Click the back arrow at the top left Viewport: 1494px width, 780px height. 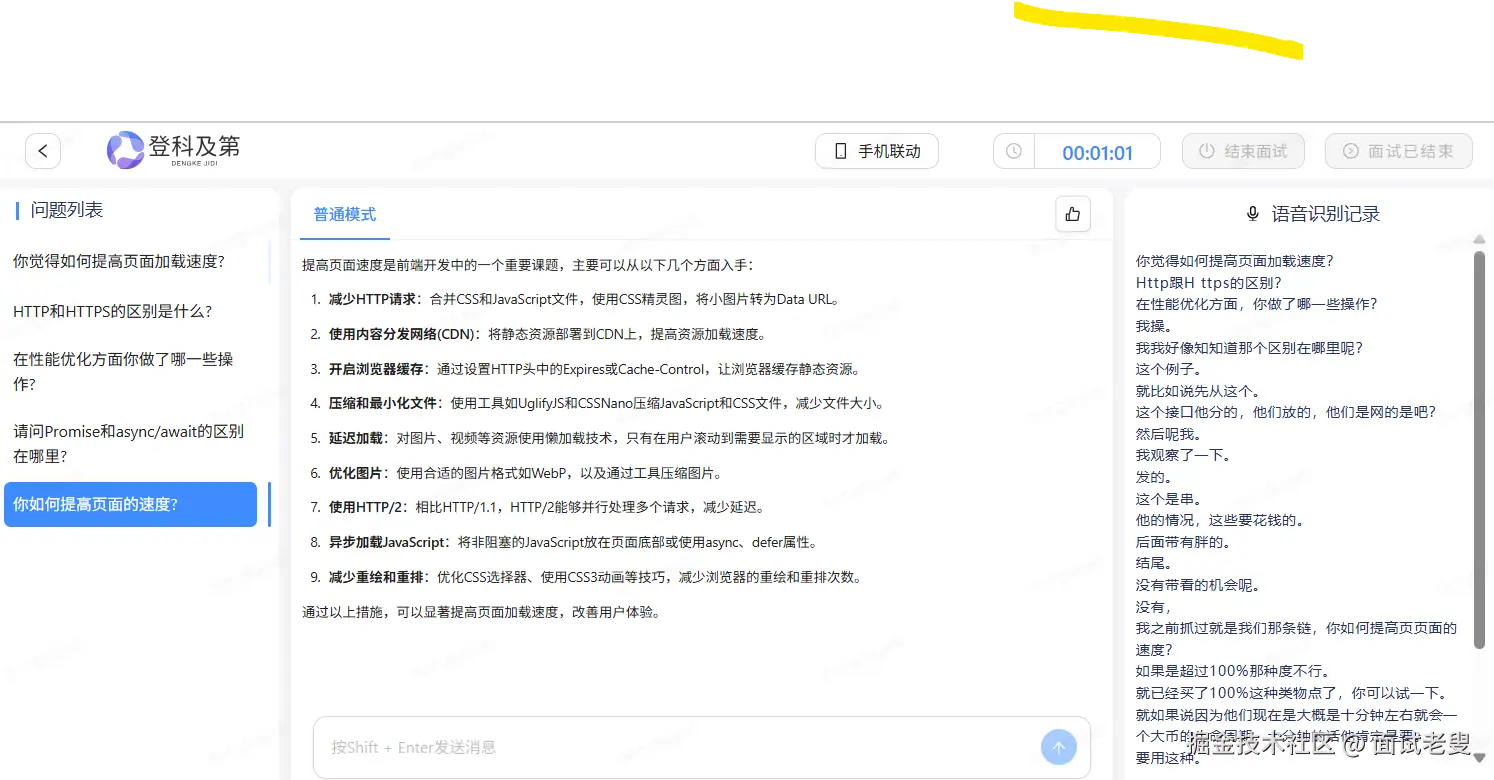tap(42, 150)
